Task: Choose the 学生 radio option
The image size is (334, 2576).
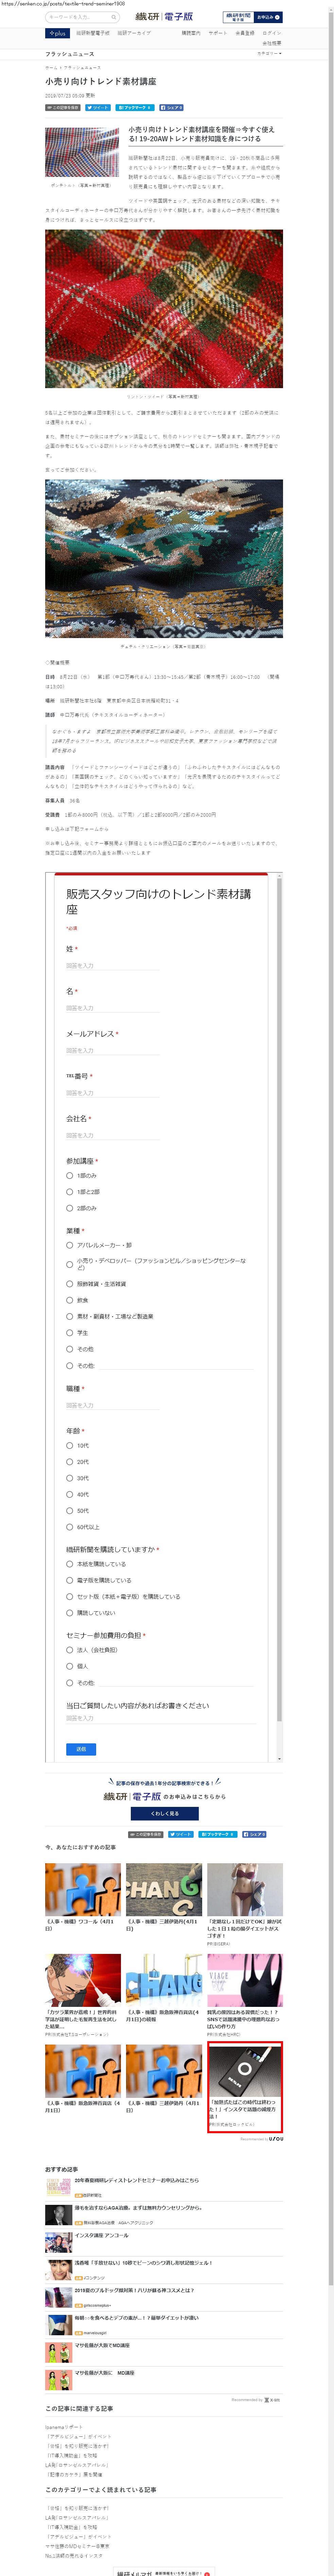Action: coord(70,1332)
